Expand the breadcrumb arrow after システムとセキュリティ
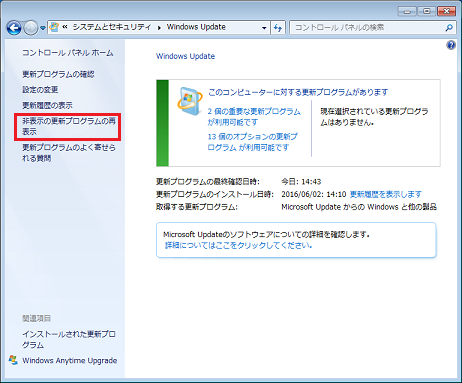Screen dimensions: 462x383 [159, 28]
